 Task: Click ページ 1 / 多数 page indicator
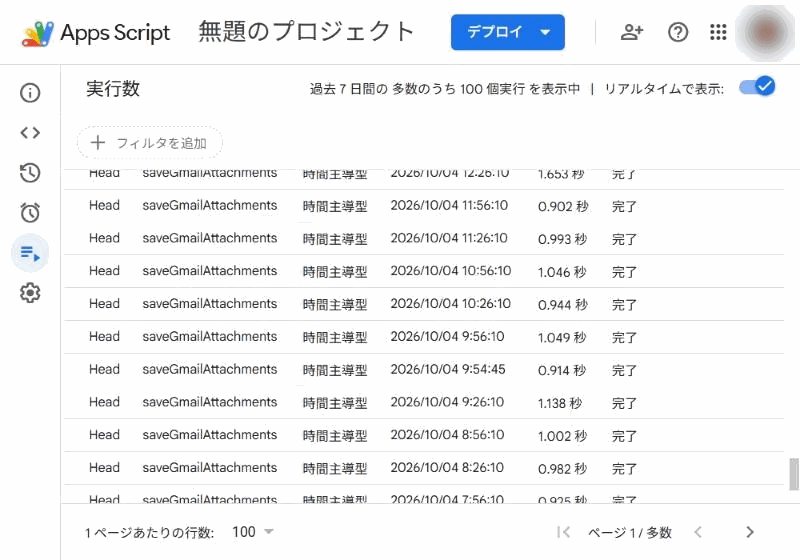(x=630, y=533)
